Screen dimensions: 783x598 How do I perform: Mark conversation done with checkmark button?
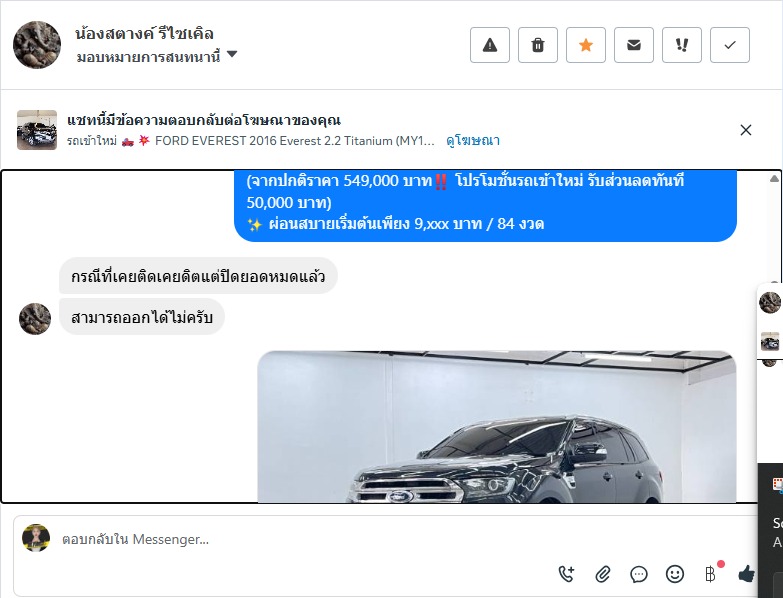click(x=729, y=45)
